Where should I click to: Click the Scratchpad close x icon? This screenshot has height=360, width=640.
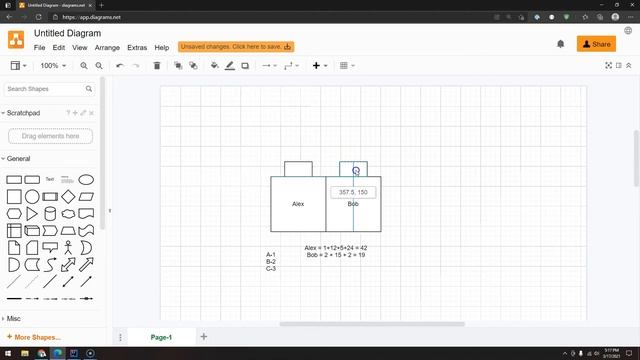tap(91, 113)
